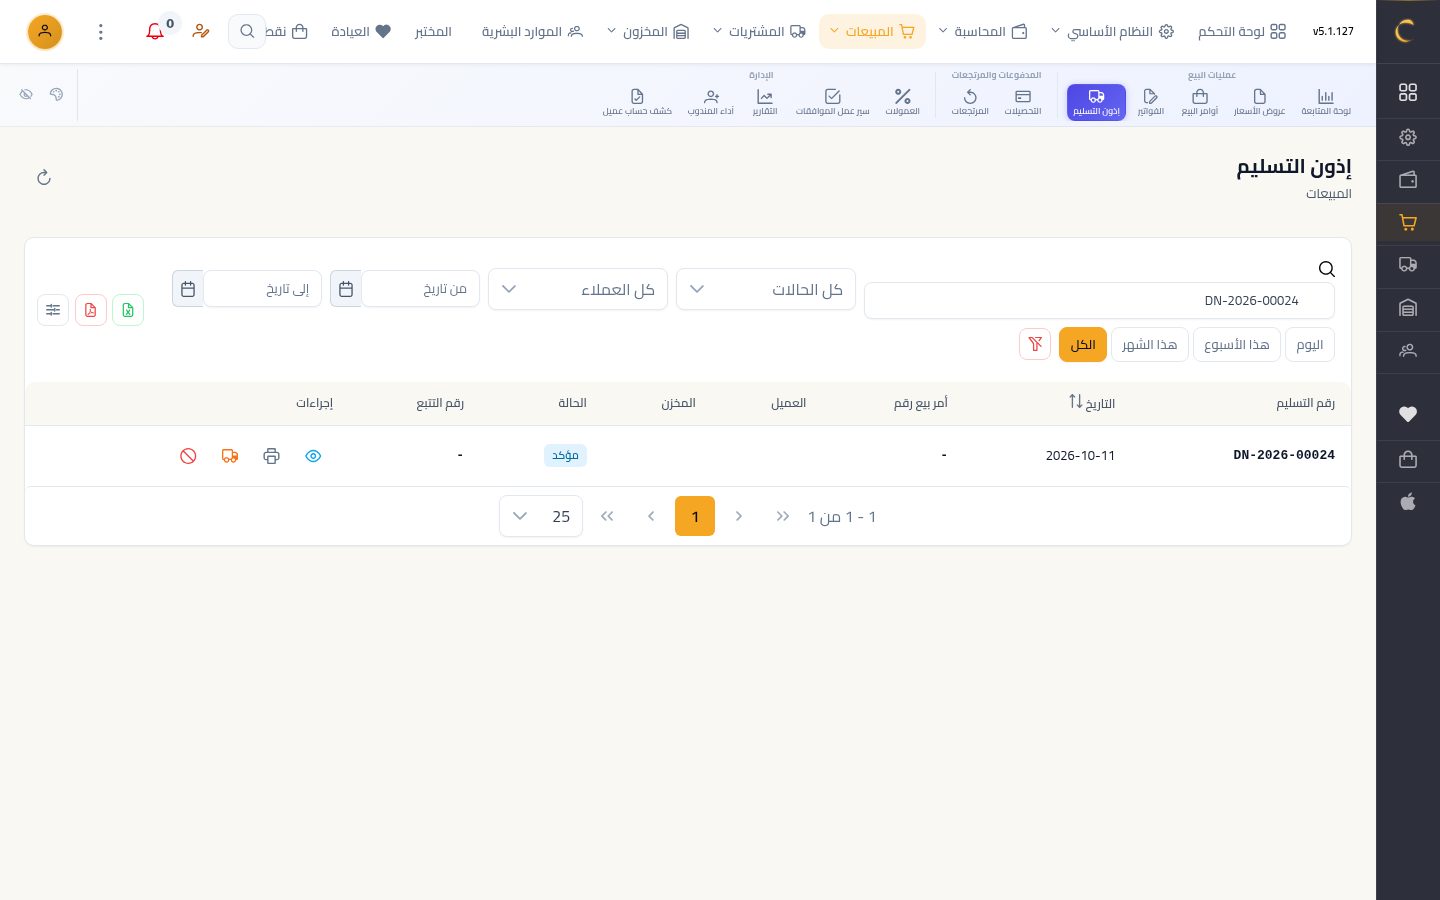Print delivery note DN-2026-00024
The height and width of the screenshot is (900, 1440).
(271, 456)
